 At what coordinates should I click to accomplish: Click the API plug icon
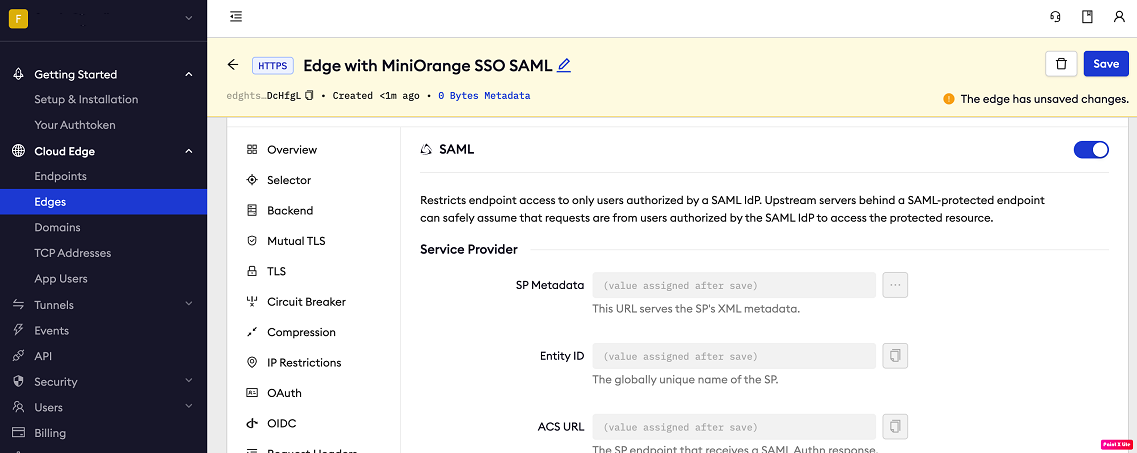tap(19, 356)
